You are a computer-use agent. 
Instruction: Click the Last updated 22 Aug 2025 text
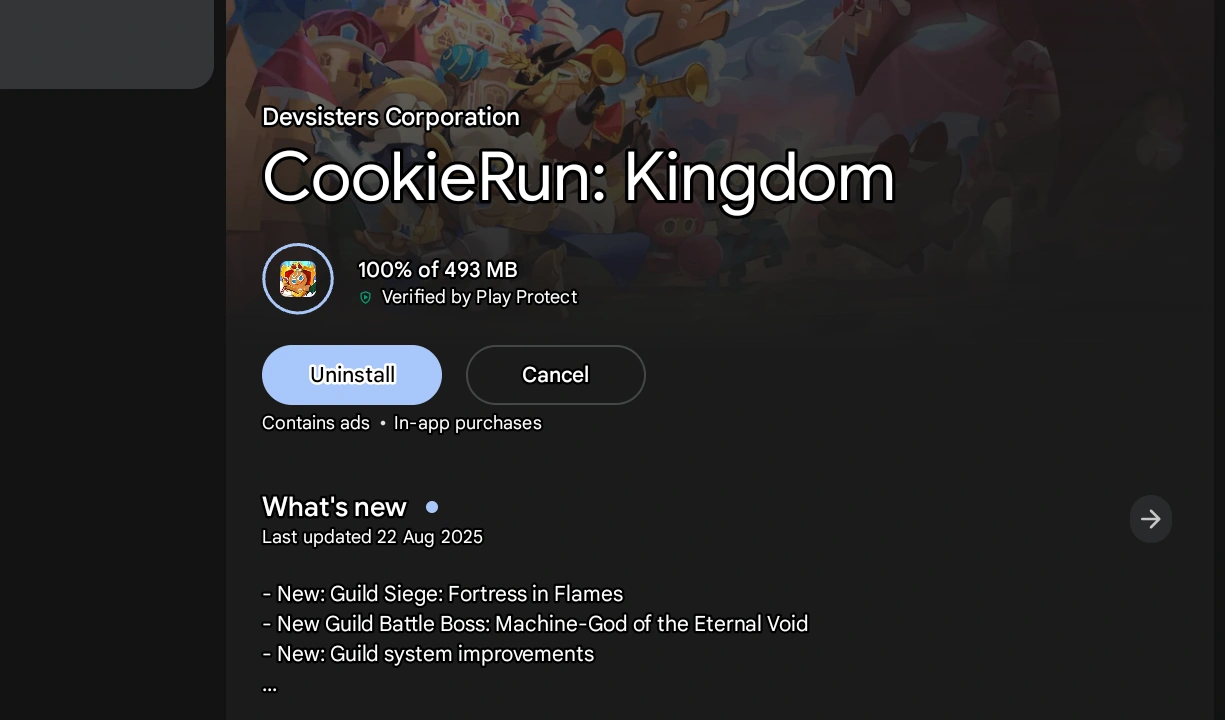click(x=372, y=537)
